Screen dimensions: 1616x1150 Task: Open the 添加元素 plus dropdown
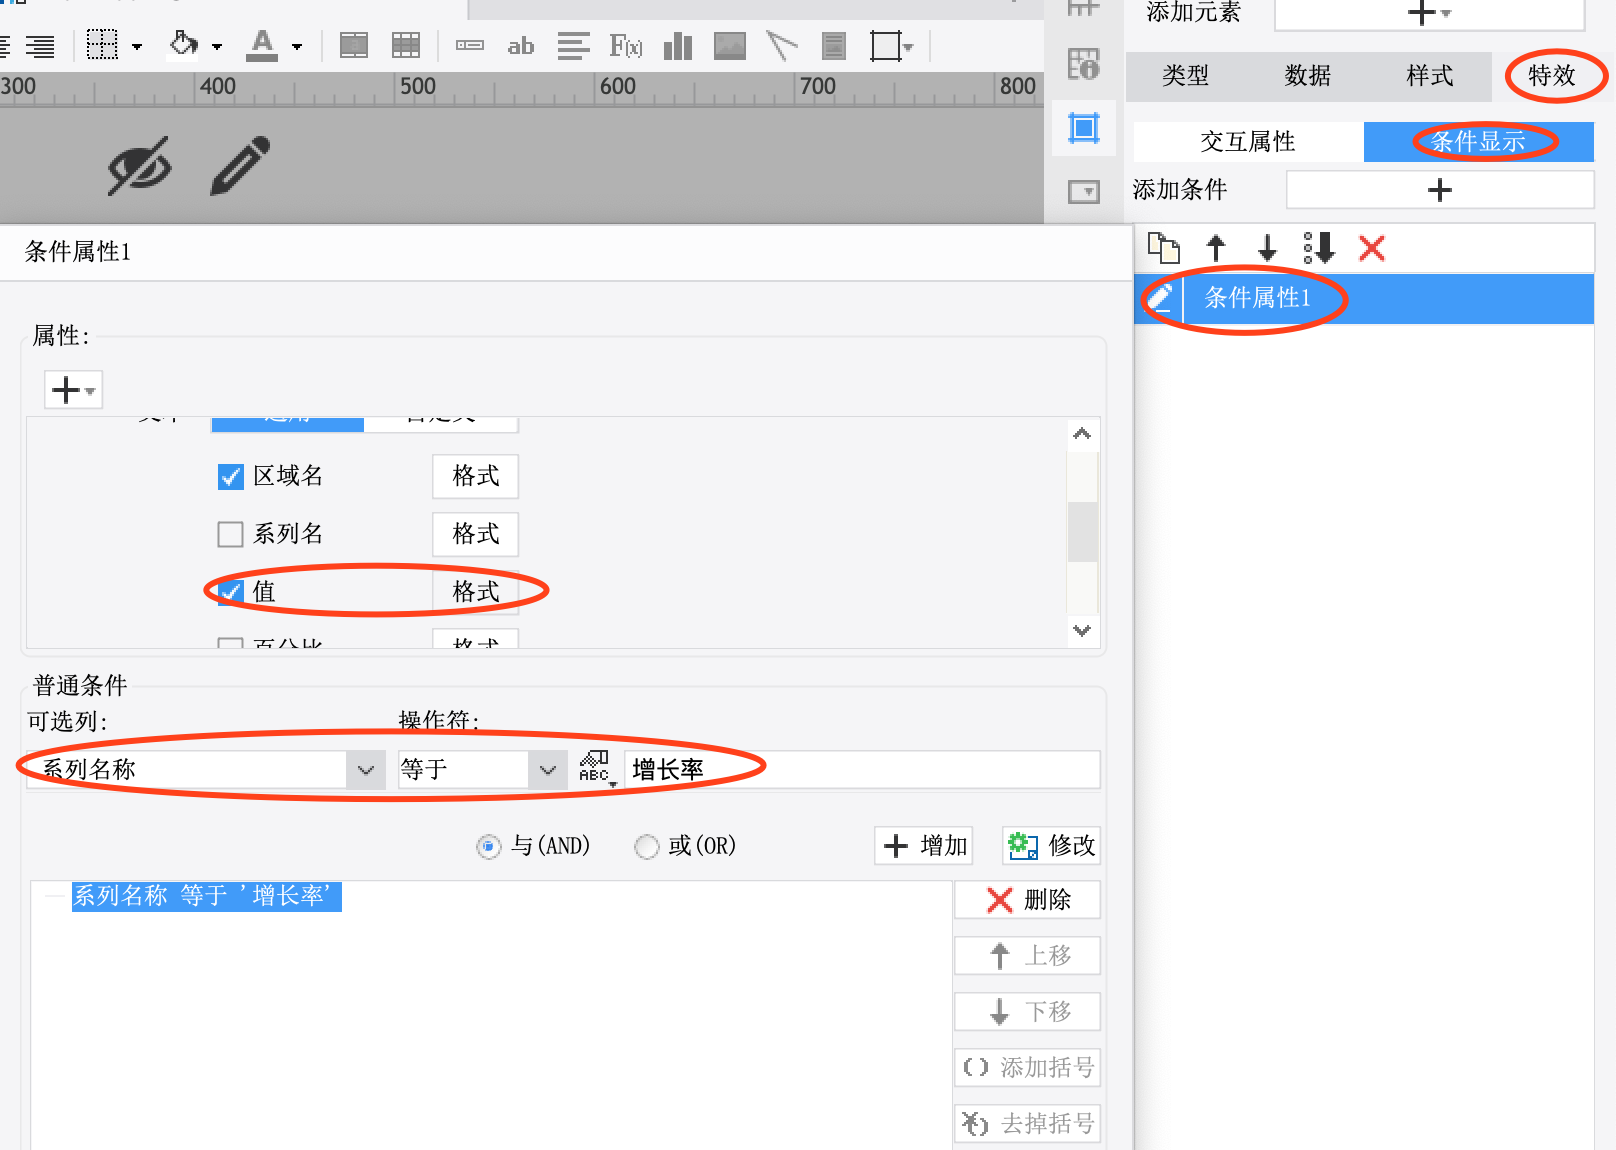click(x=1429, y=14)
